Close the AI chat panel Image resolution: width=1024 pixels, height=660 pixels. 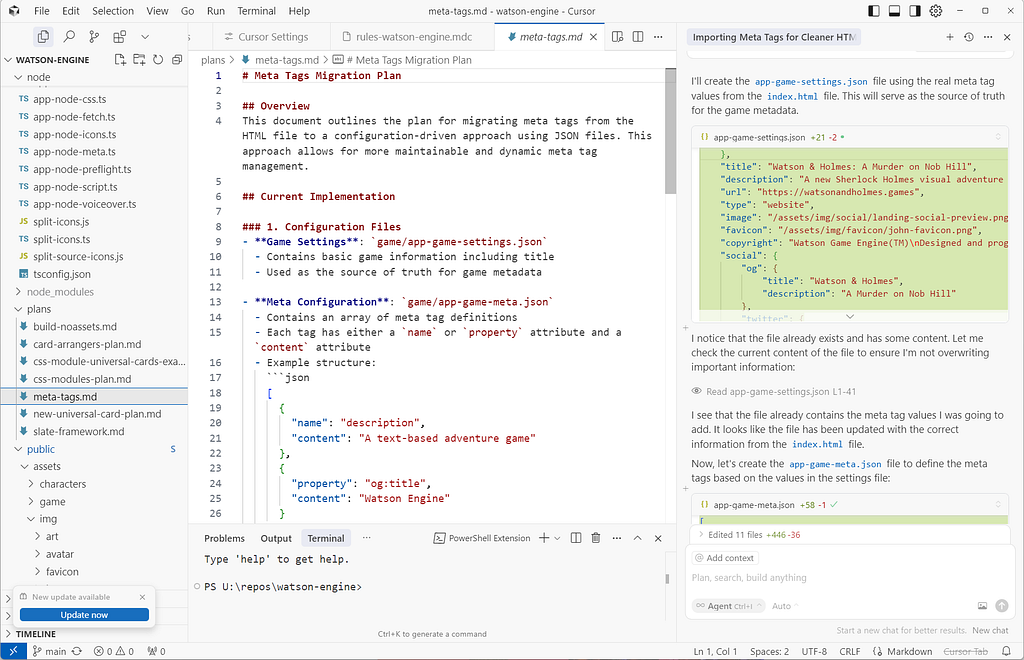[x=1007, y=37]
